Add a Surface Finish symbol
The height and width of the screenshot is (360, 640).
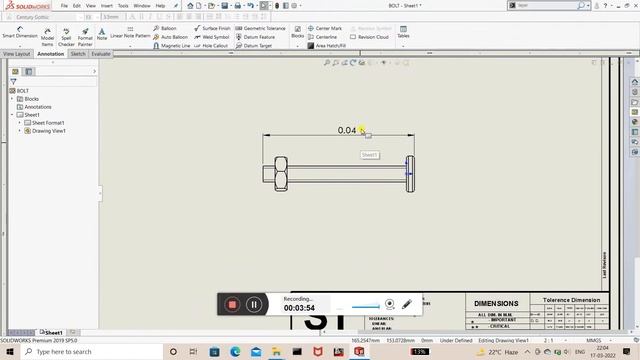click(212, 28)
